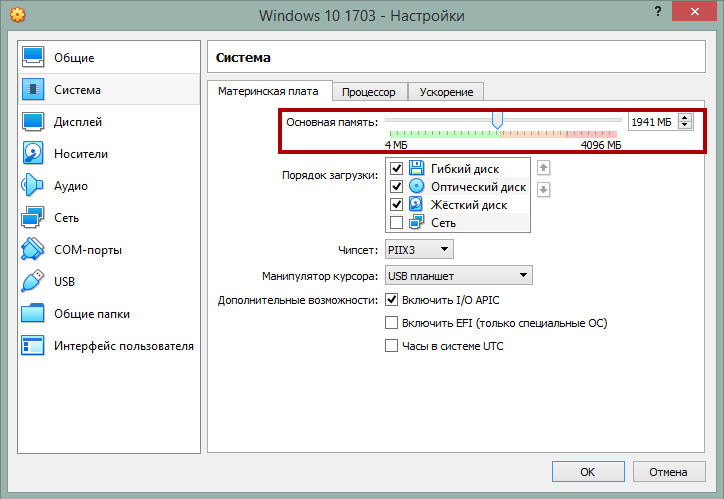
Task: Click the Общие monitor icon in sidebar
Action: (33, 57)
